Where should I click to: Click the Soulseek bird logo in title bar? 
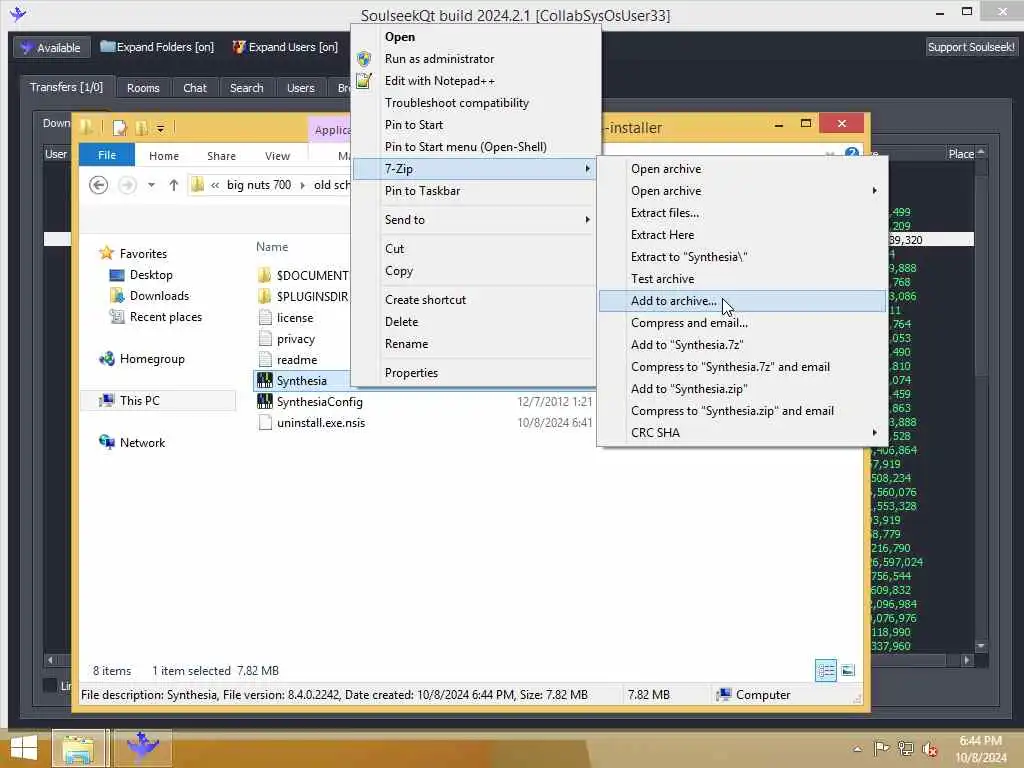click(x=18, y=14)
